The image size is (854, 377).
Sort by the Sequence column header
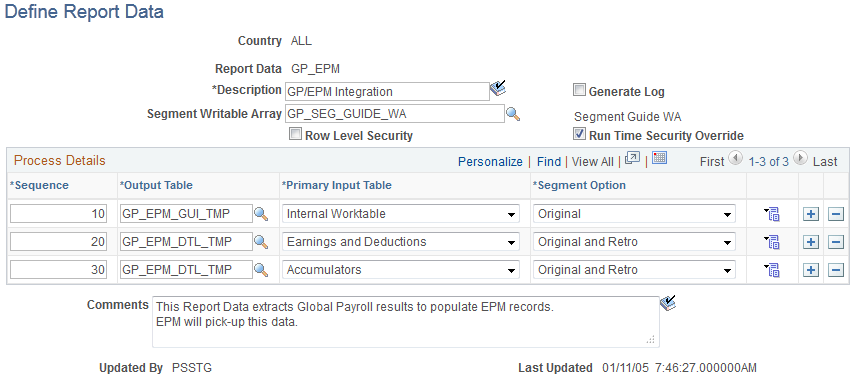pyautogui.click(x=39, y=185)
